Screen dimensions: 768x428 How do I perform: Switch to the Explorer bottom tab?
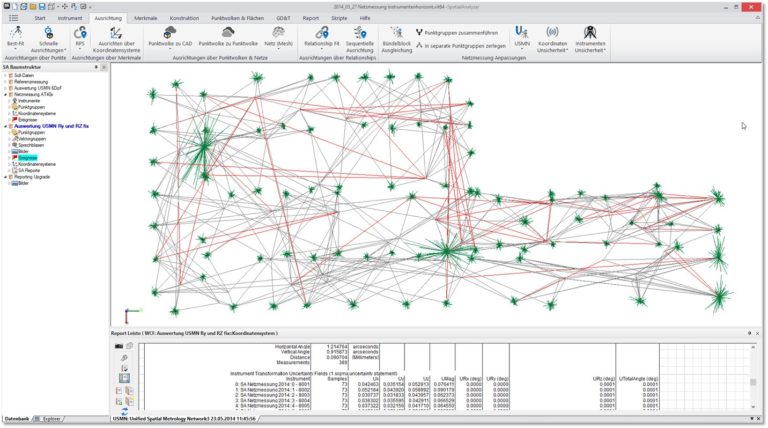(x=51, y=419)
